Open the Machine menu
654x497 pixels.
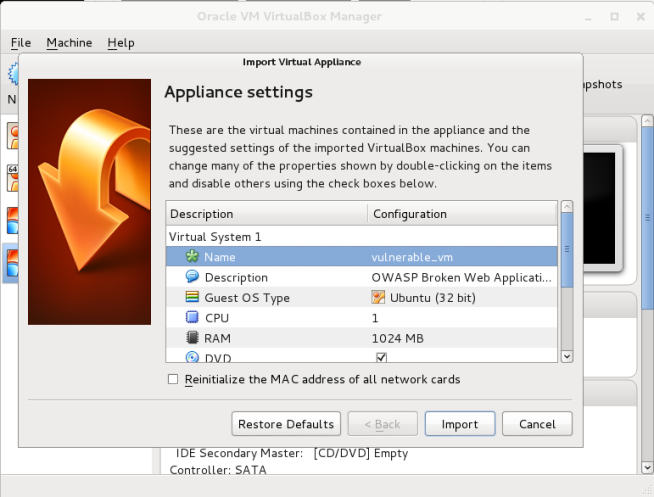69,43
